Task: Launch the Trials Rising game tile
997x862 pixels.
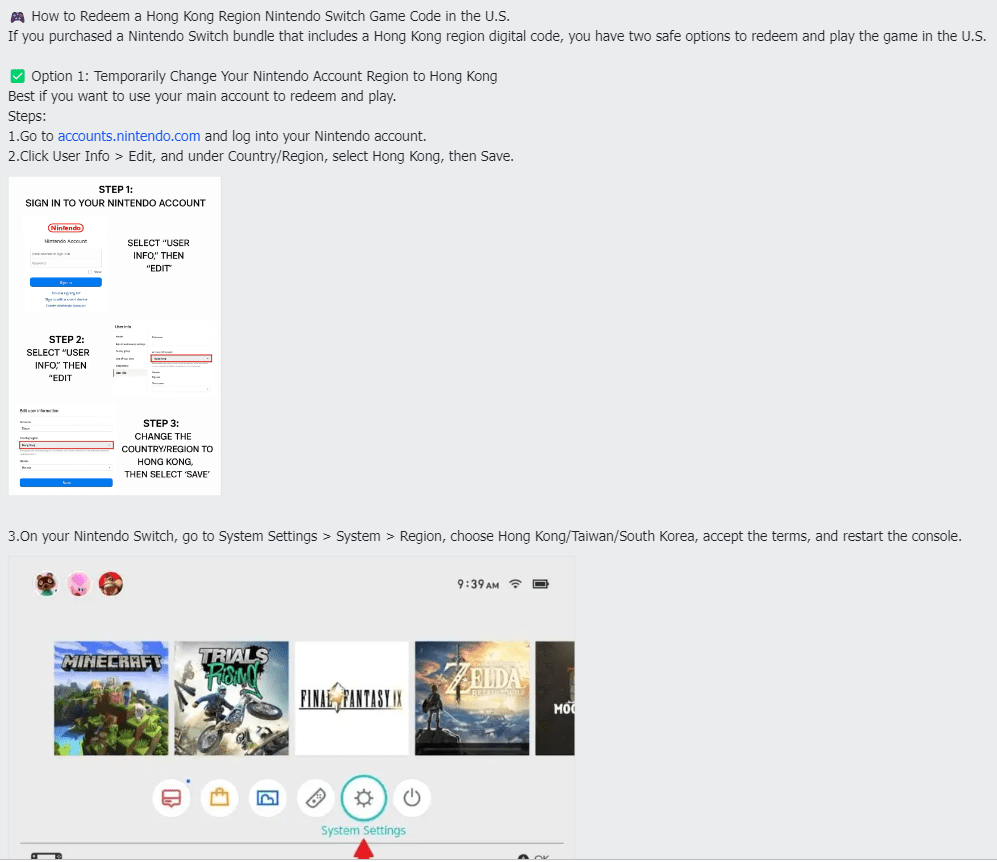Action: coord(231,698)
